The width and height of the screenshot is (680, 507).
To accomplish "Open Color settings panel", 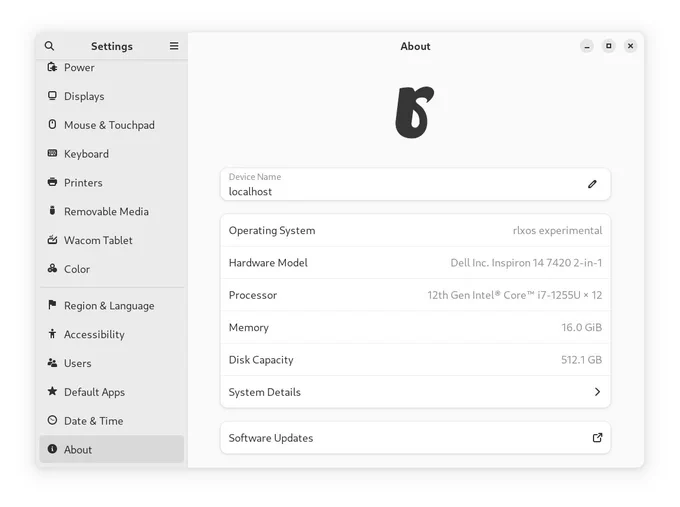I will point(111,269).
